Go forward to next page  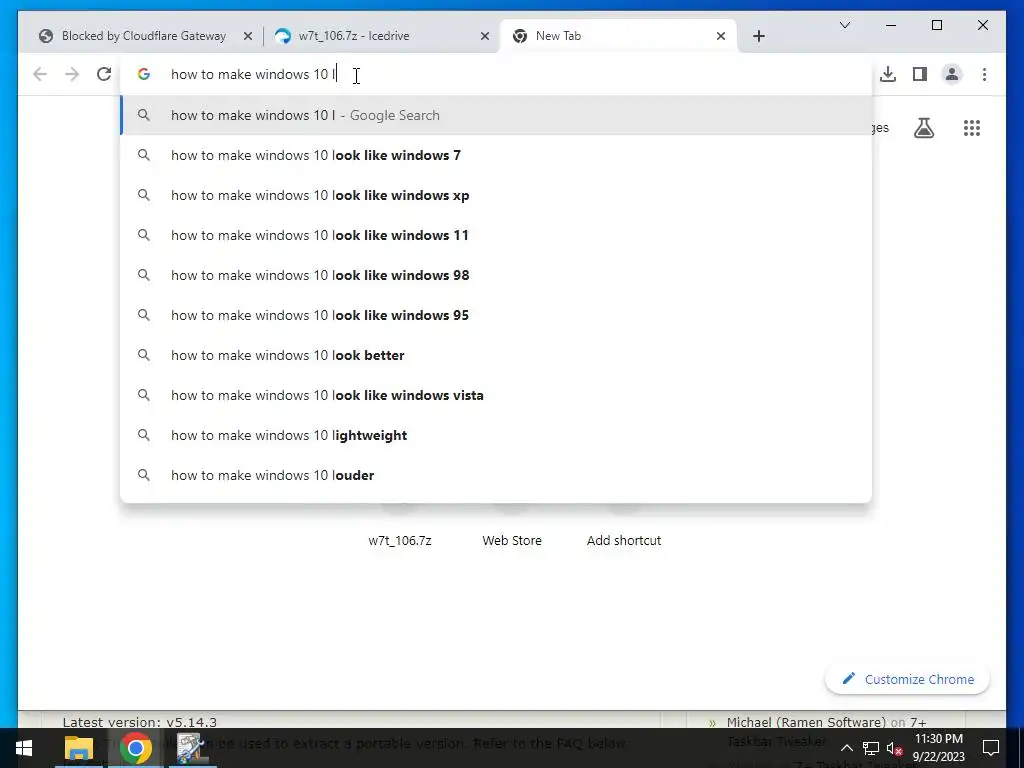click(72, 74)
